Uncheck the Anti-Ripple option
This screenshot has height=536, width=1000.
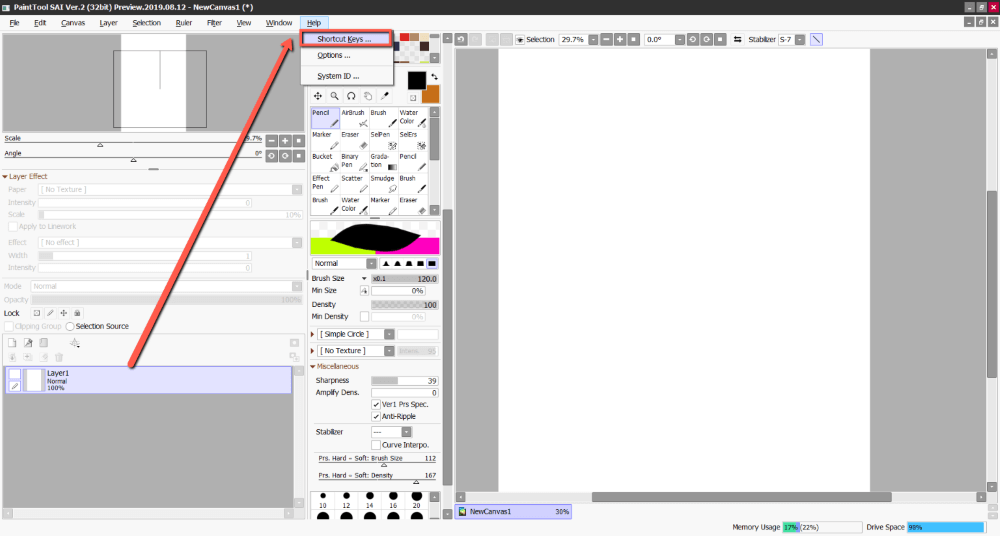click(x=376, y=417)
